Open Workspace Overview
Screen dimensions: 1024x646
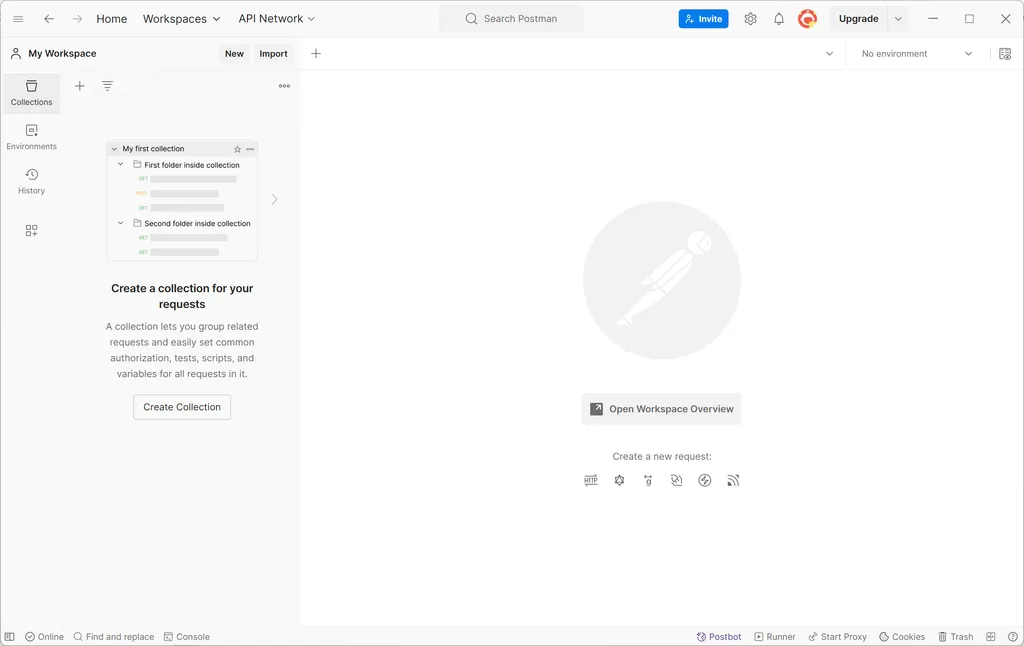[661, 409]
